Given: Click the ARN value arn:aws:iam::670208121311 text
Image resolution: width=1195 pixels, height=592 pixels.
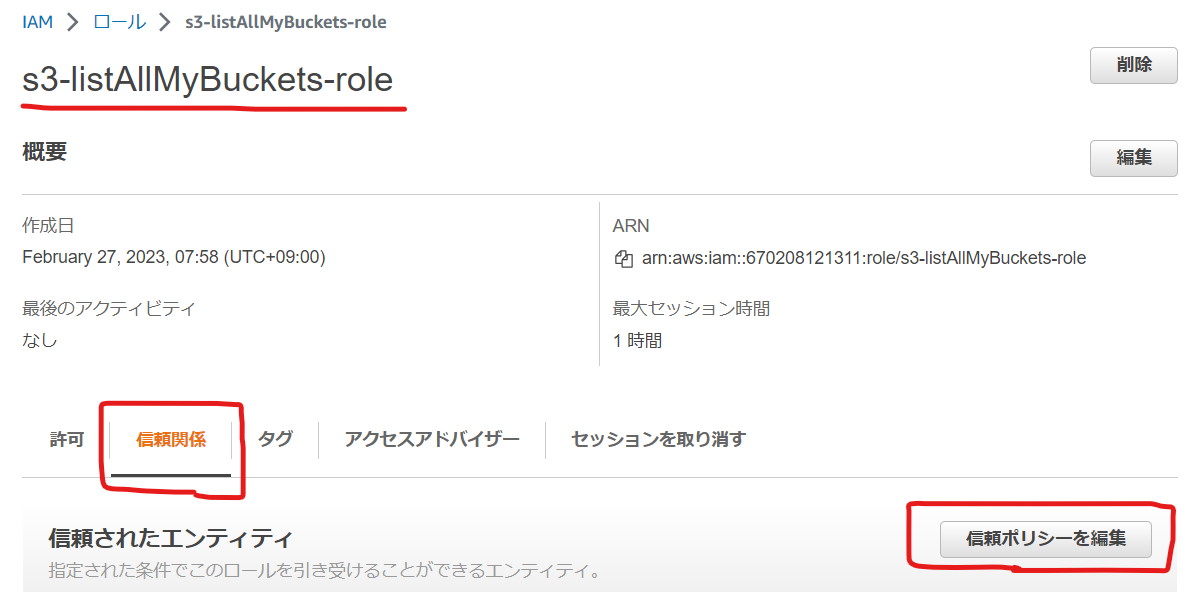Looking at the screenshot, I should [x=864, y=258].
